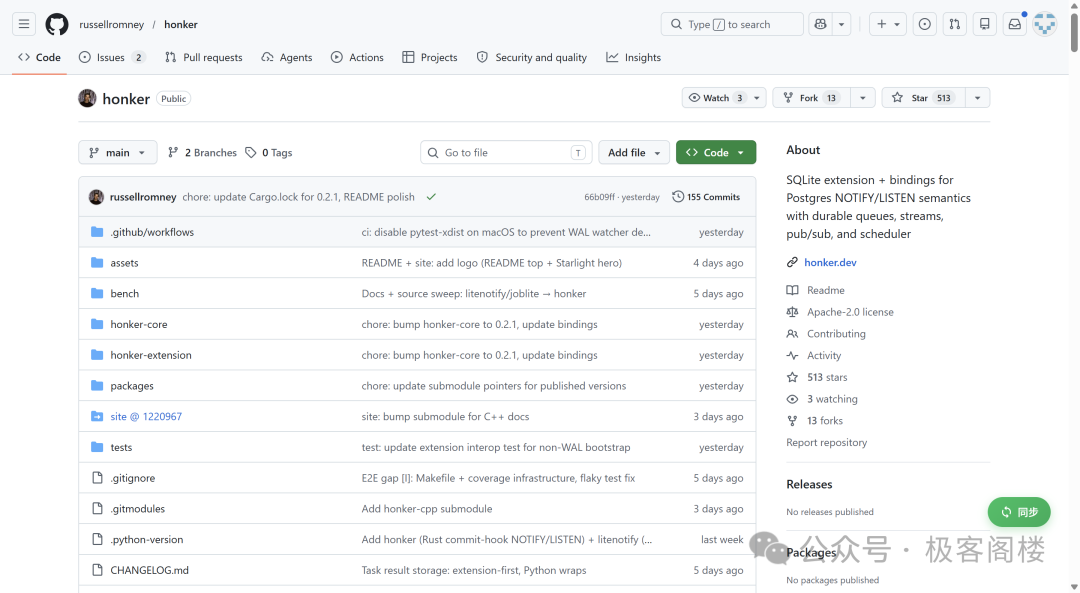This screenshot has height=593, width=1080.
Task: Open the repositories icon in header
Action: coord(985,24)
